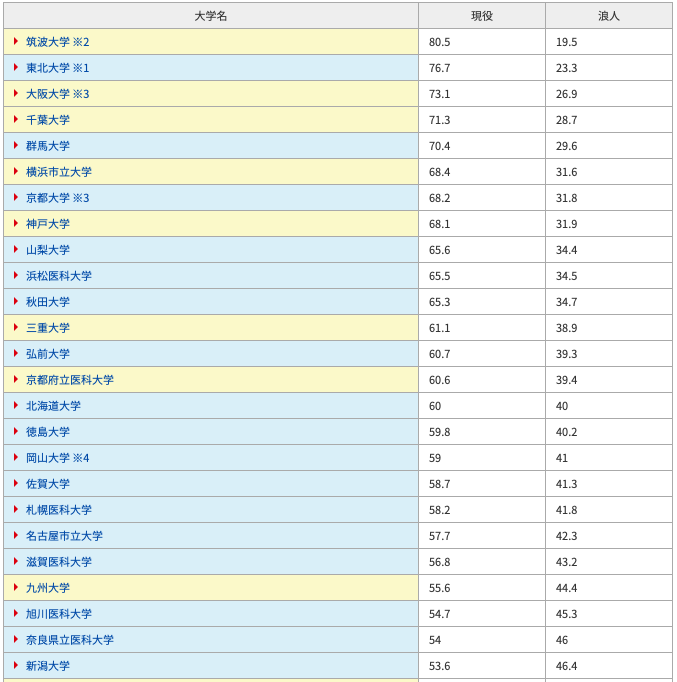Click the red arrow beside 大阪大学
The image size is (677, 682).
[x=16, y=94]
